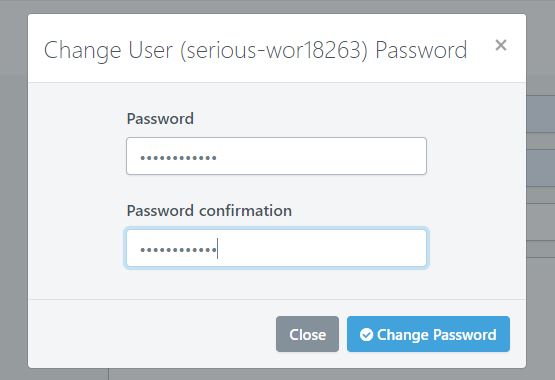Click the dimmed table rows behind dialog
The image size is (555, 380).
(540, 177)
